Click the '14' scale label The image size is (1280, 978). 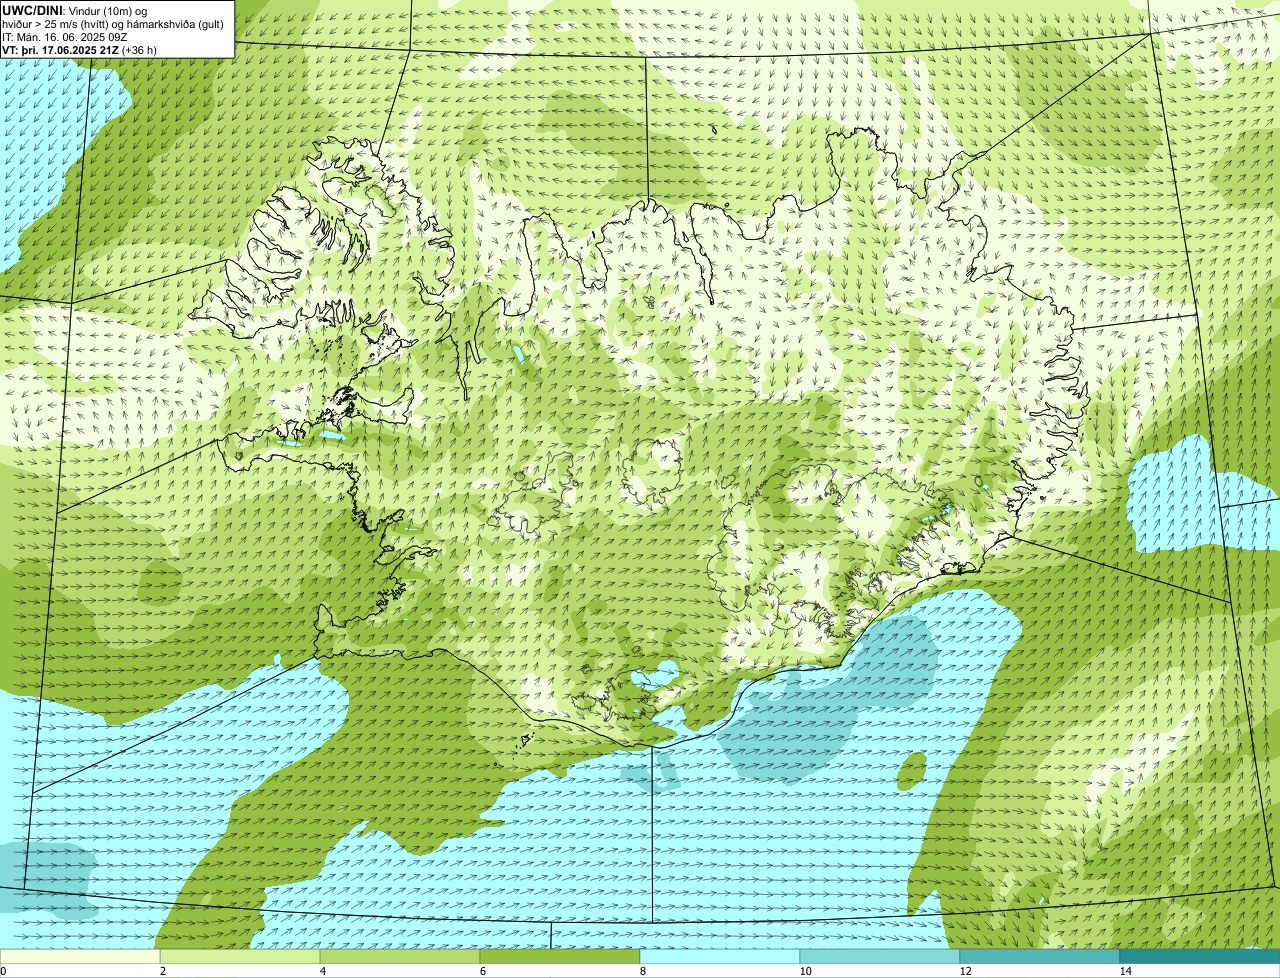pos(1125,971)
